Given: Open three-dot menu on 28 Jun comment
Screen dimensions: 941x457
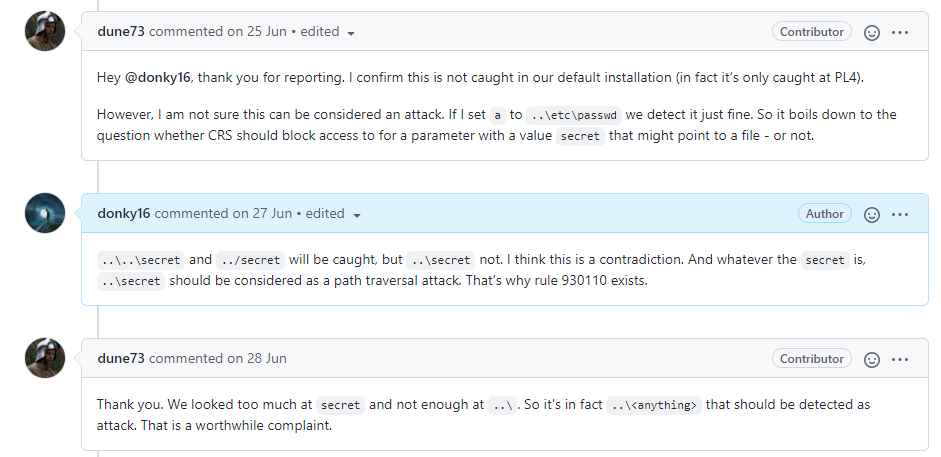Looking at the screenshot, I should (x=900, y=359).
